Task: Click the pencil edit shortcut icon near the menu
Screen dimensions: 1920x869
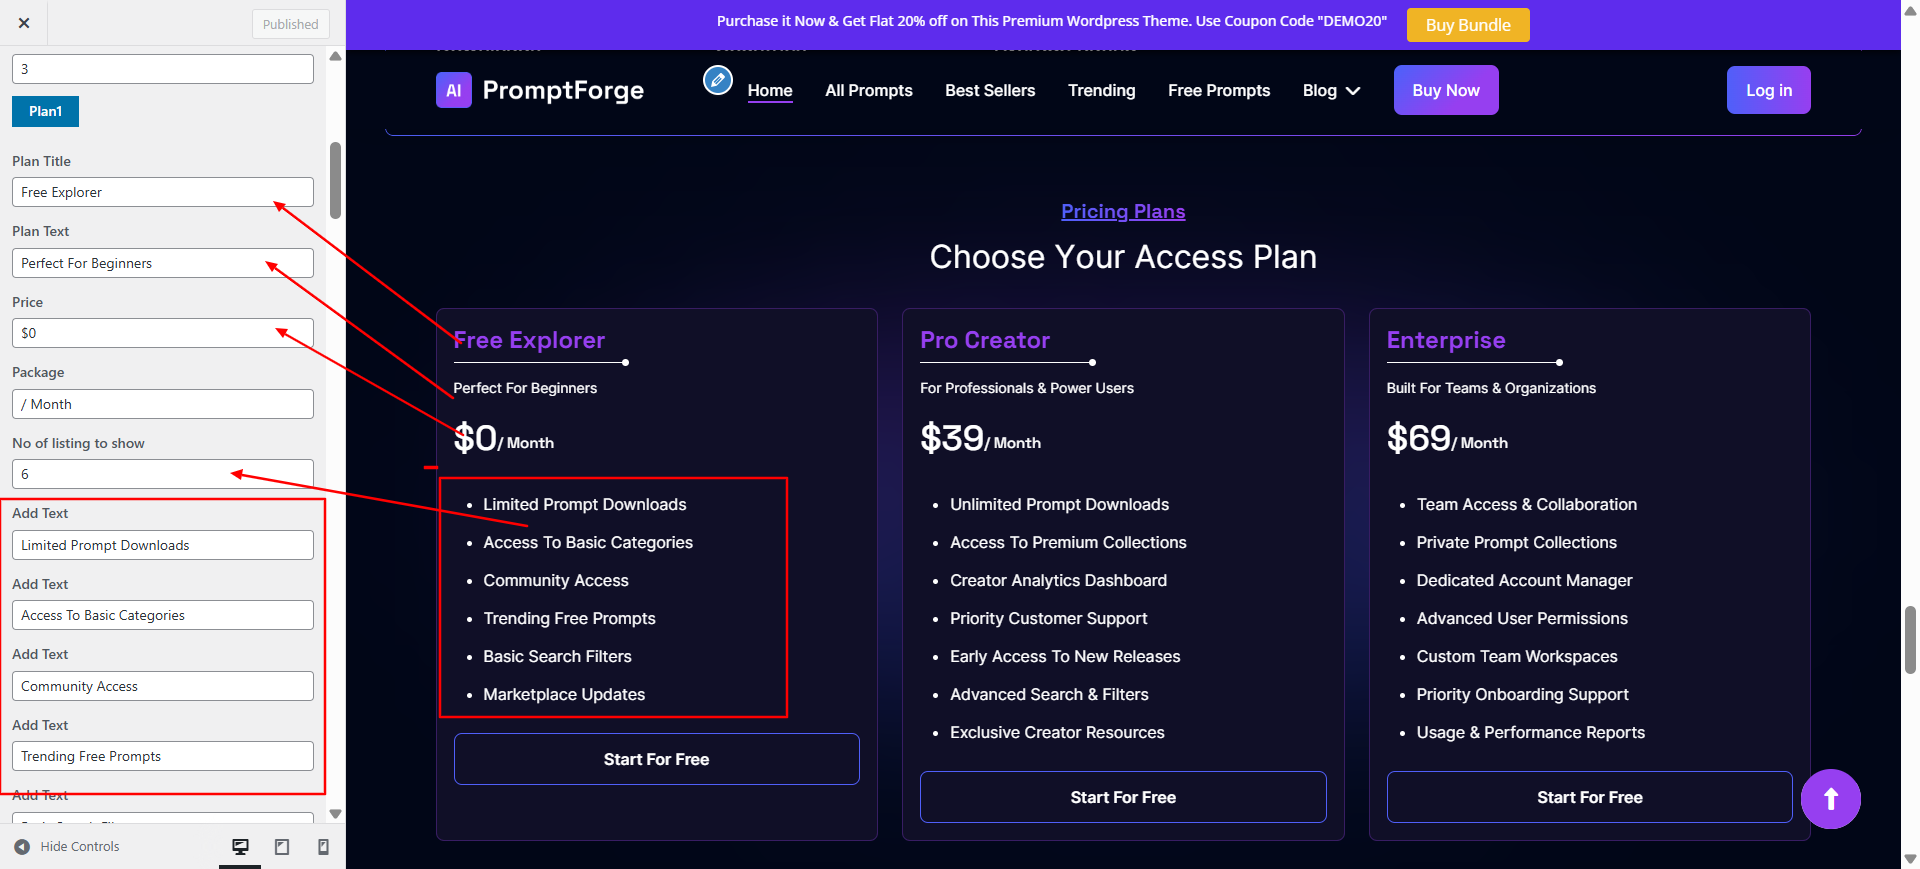Action: coord(718,80)
